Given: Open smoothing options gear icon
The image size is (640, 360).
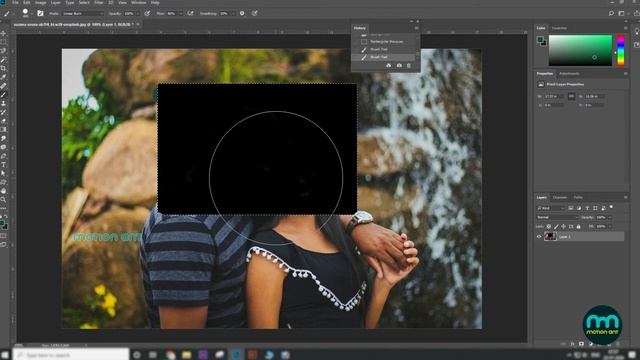Looking at the screenshot, I should (x=242, y=13).
